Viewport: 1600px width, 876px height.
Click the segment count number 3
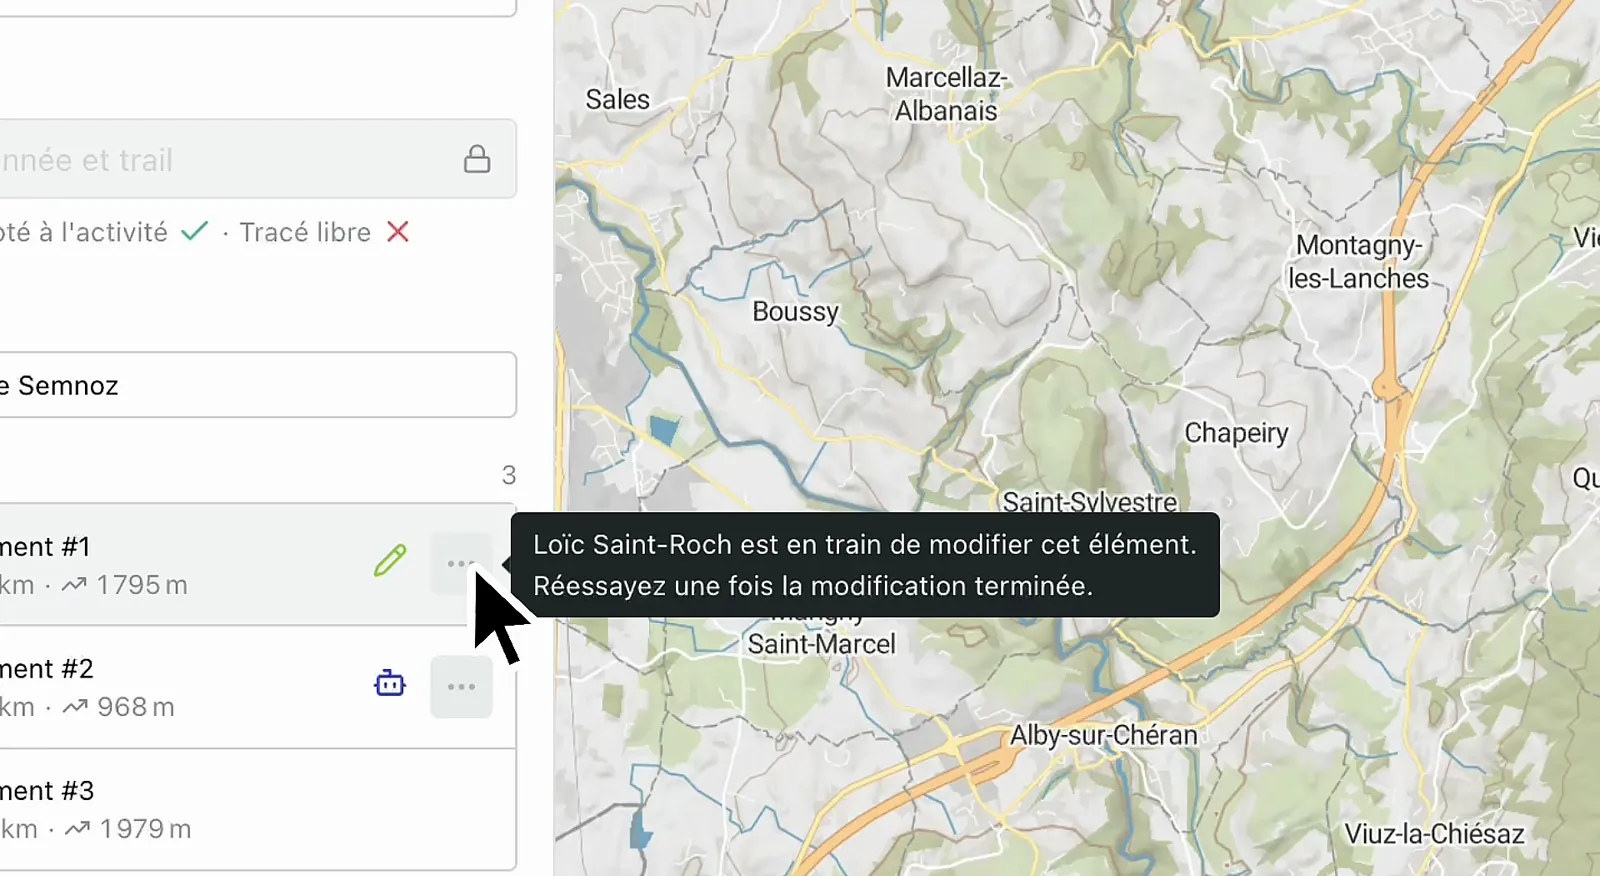tap(509, 475)
